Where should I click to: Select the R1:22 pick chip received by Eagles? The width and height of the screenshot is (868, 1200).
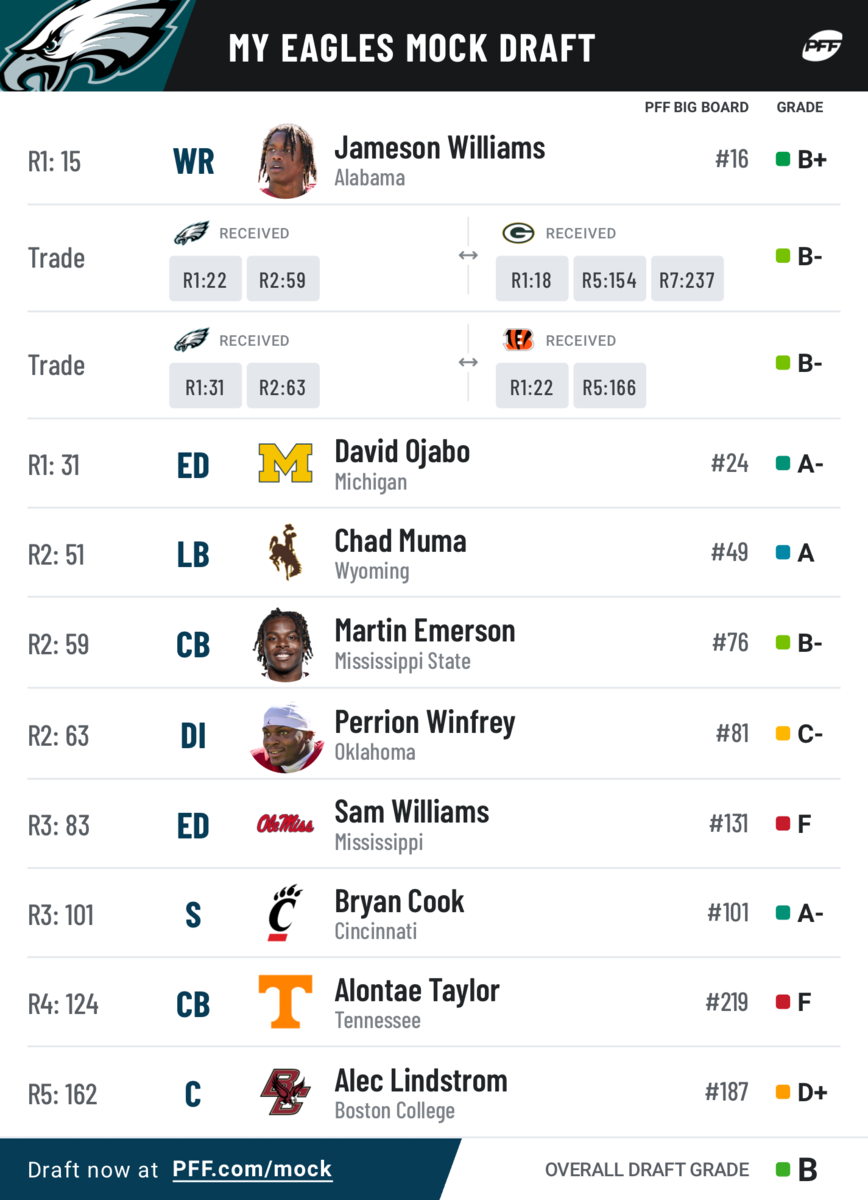coord(205,279)
